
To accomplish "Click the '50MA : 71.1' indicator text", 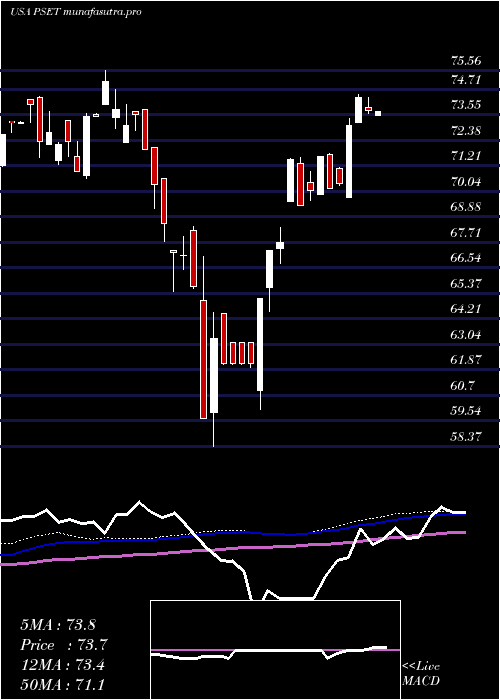I will [62, 684].
